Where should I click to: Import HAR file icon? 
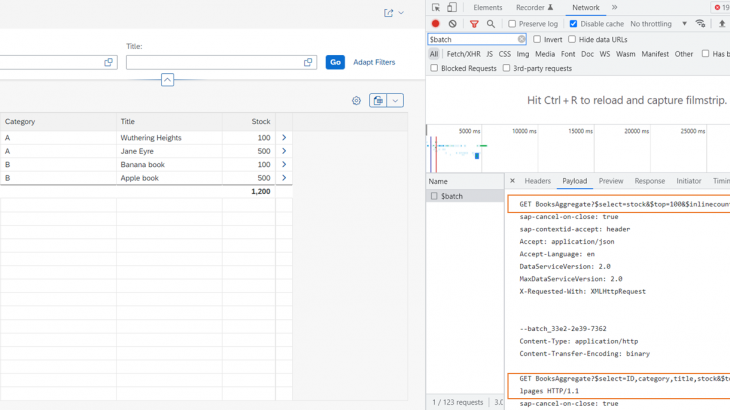coord(722,24)
